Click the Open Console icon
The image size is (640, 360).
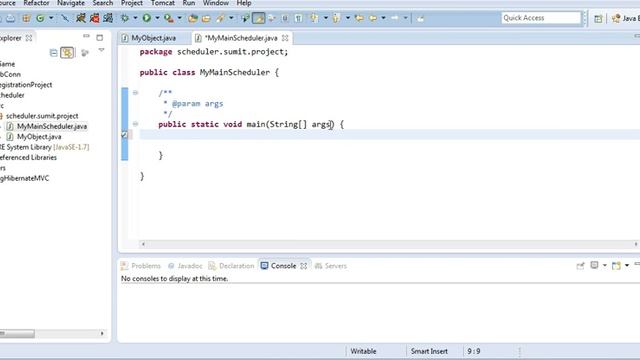616,266
